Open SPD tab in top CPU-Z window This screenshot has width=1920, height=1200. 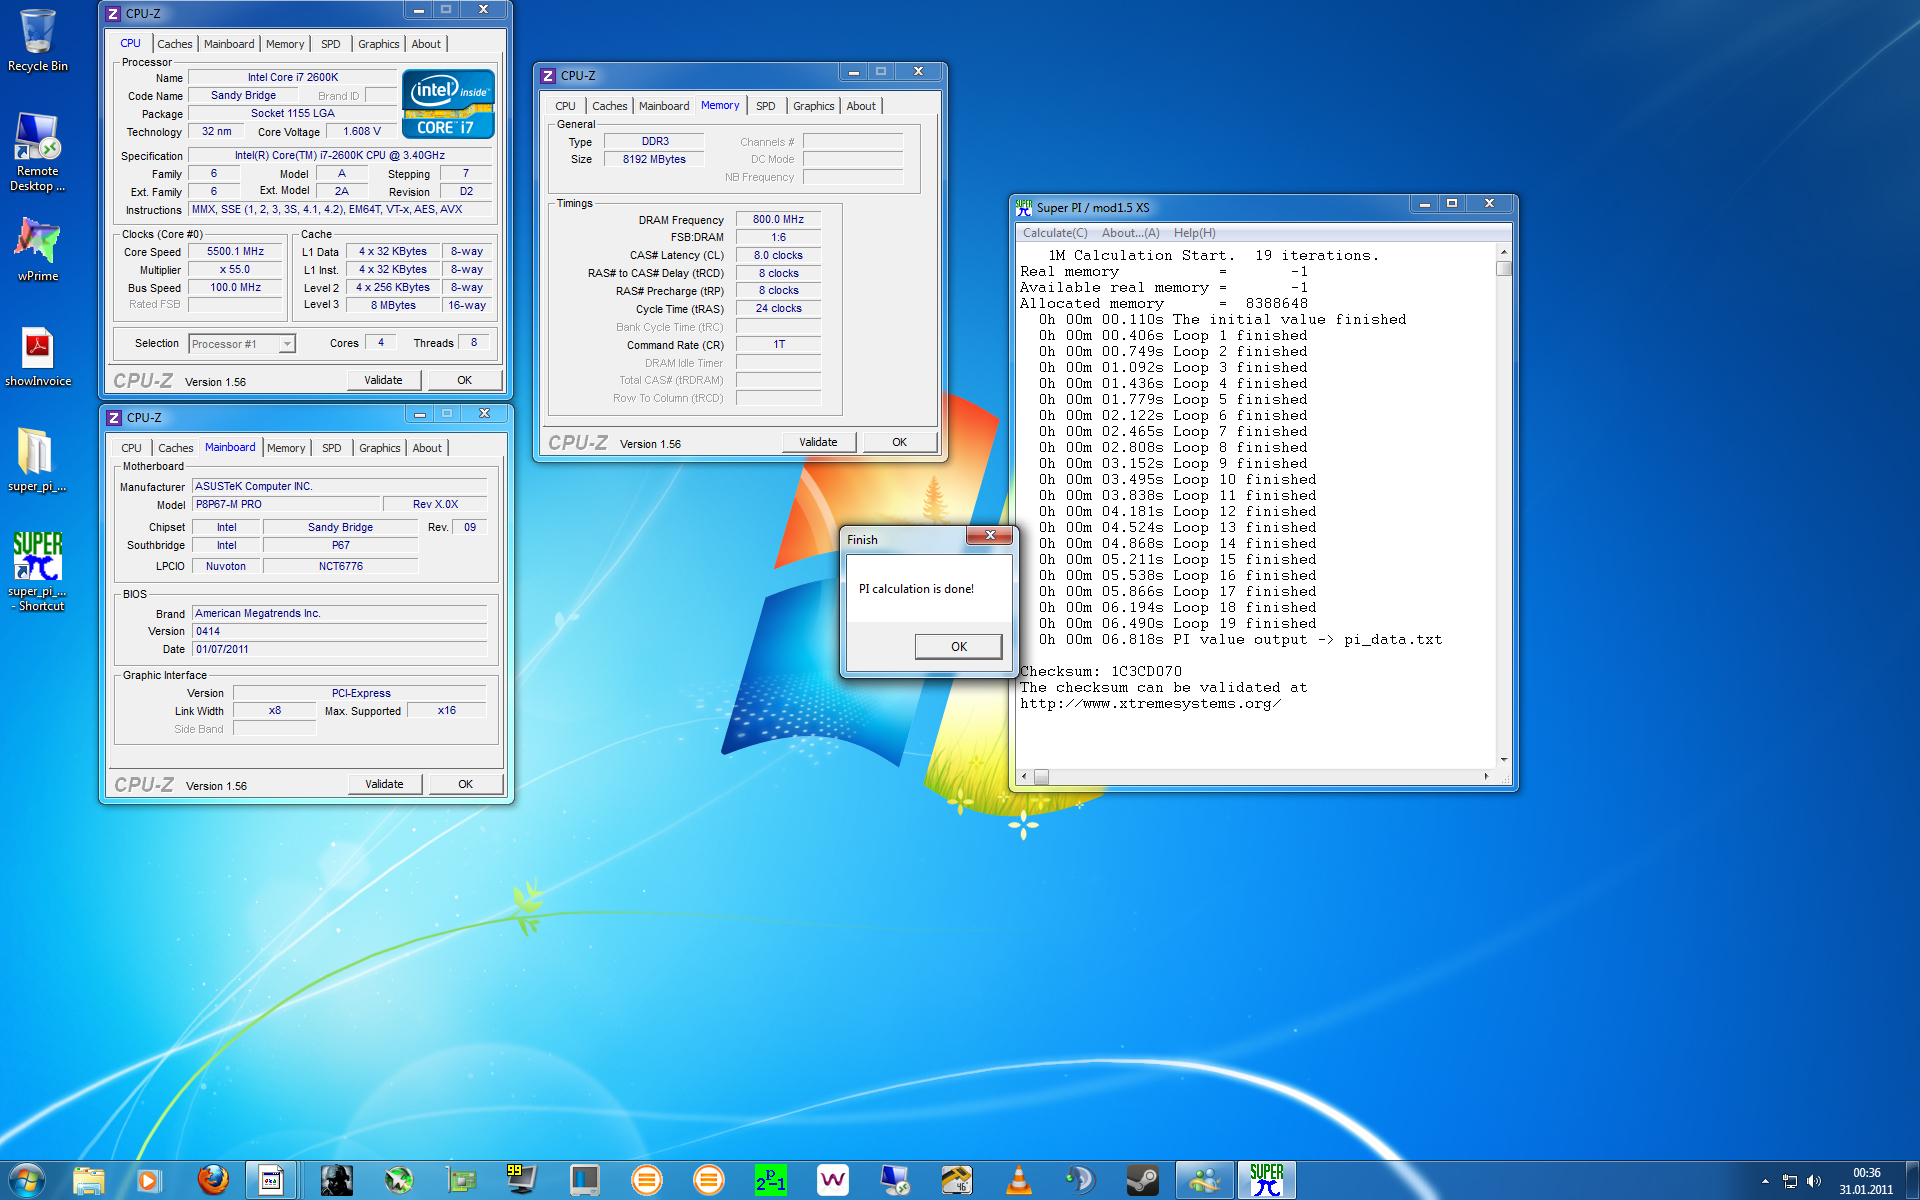[330, 44]
